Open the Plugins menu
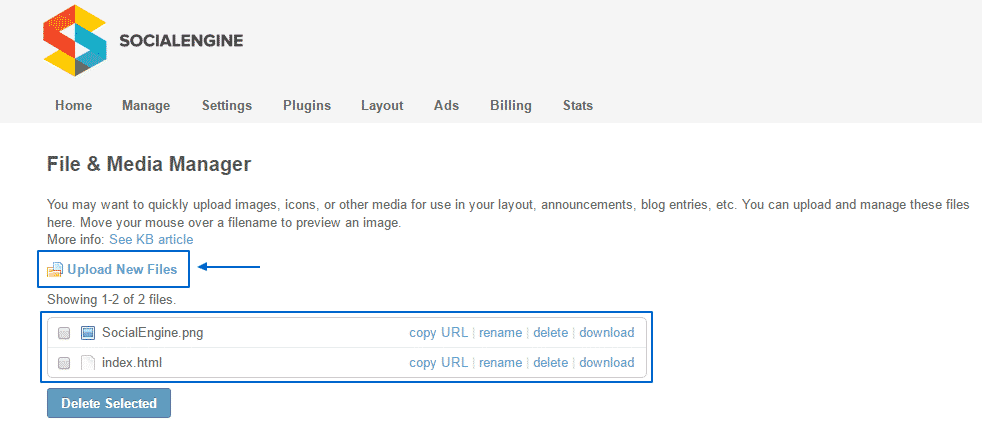This screenshot has height=443, width=982. [307, 106]
